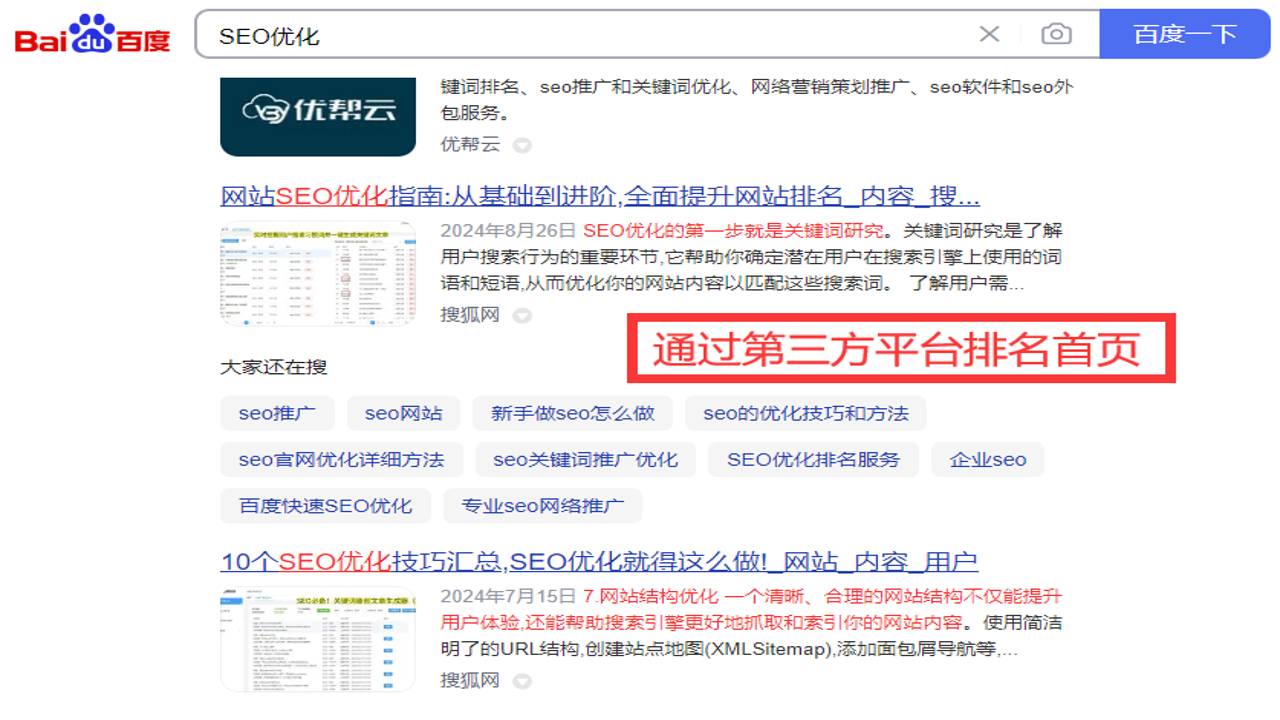Click 搜狐网 source under 2024年7月15日 result
The height and width of the screenshot is (720, 1280).
point(470,681)
